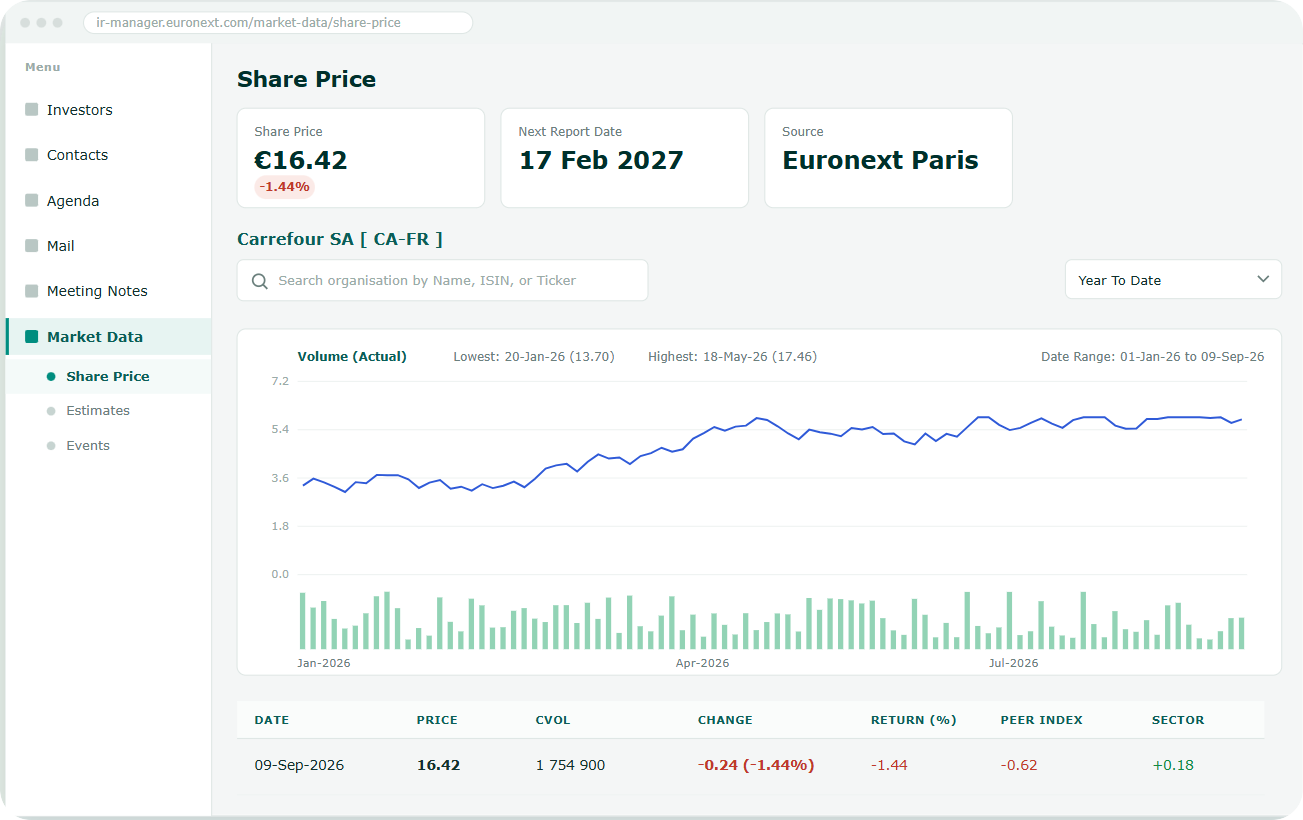Click the 7.2 y-axis label

279,381
